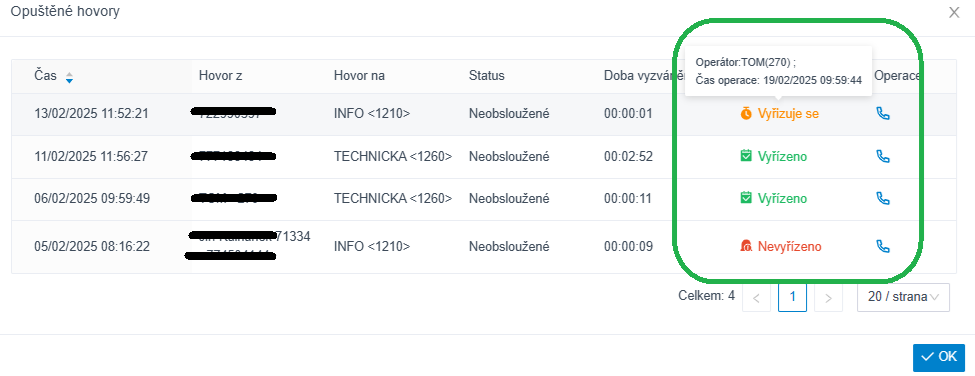The width and height of the screenshot is (975, 376).
Task: Go to the previous page with the left chevron
Action: click(x=756, y=297)
